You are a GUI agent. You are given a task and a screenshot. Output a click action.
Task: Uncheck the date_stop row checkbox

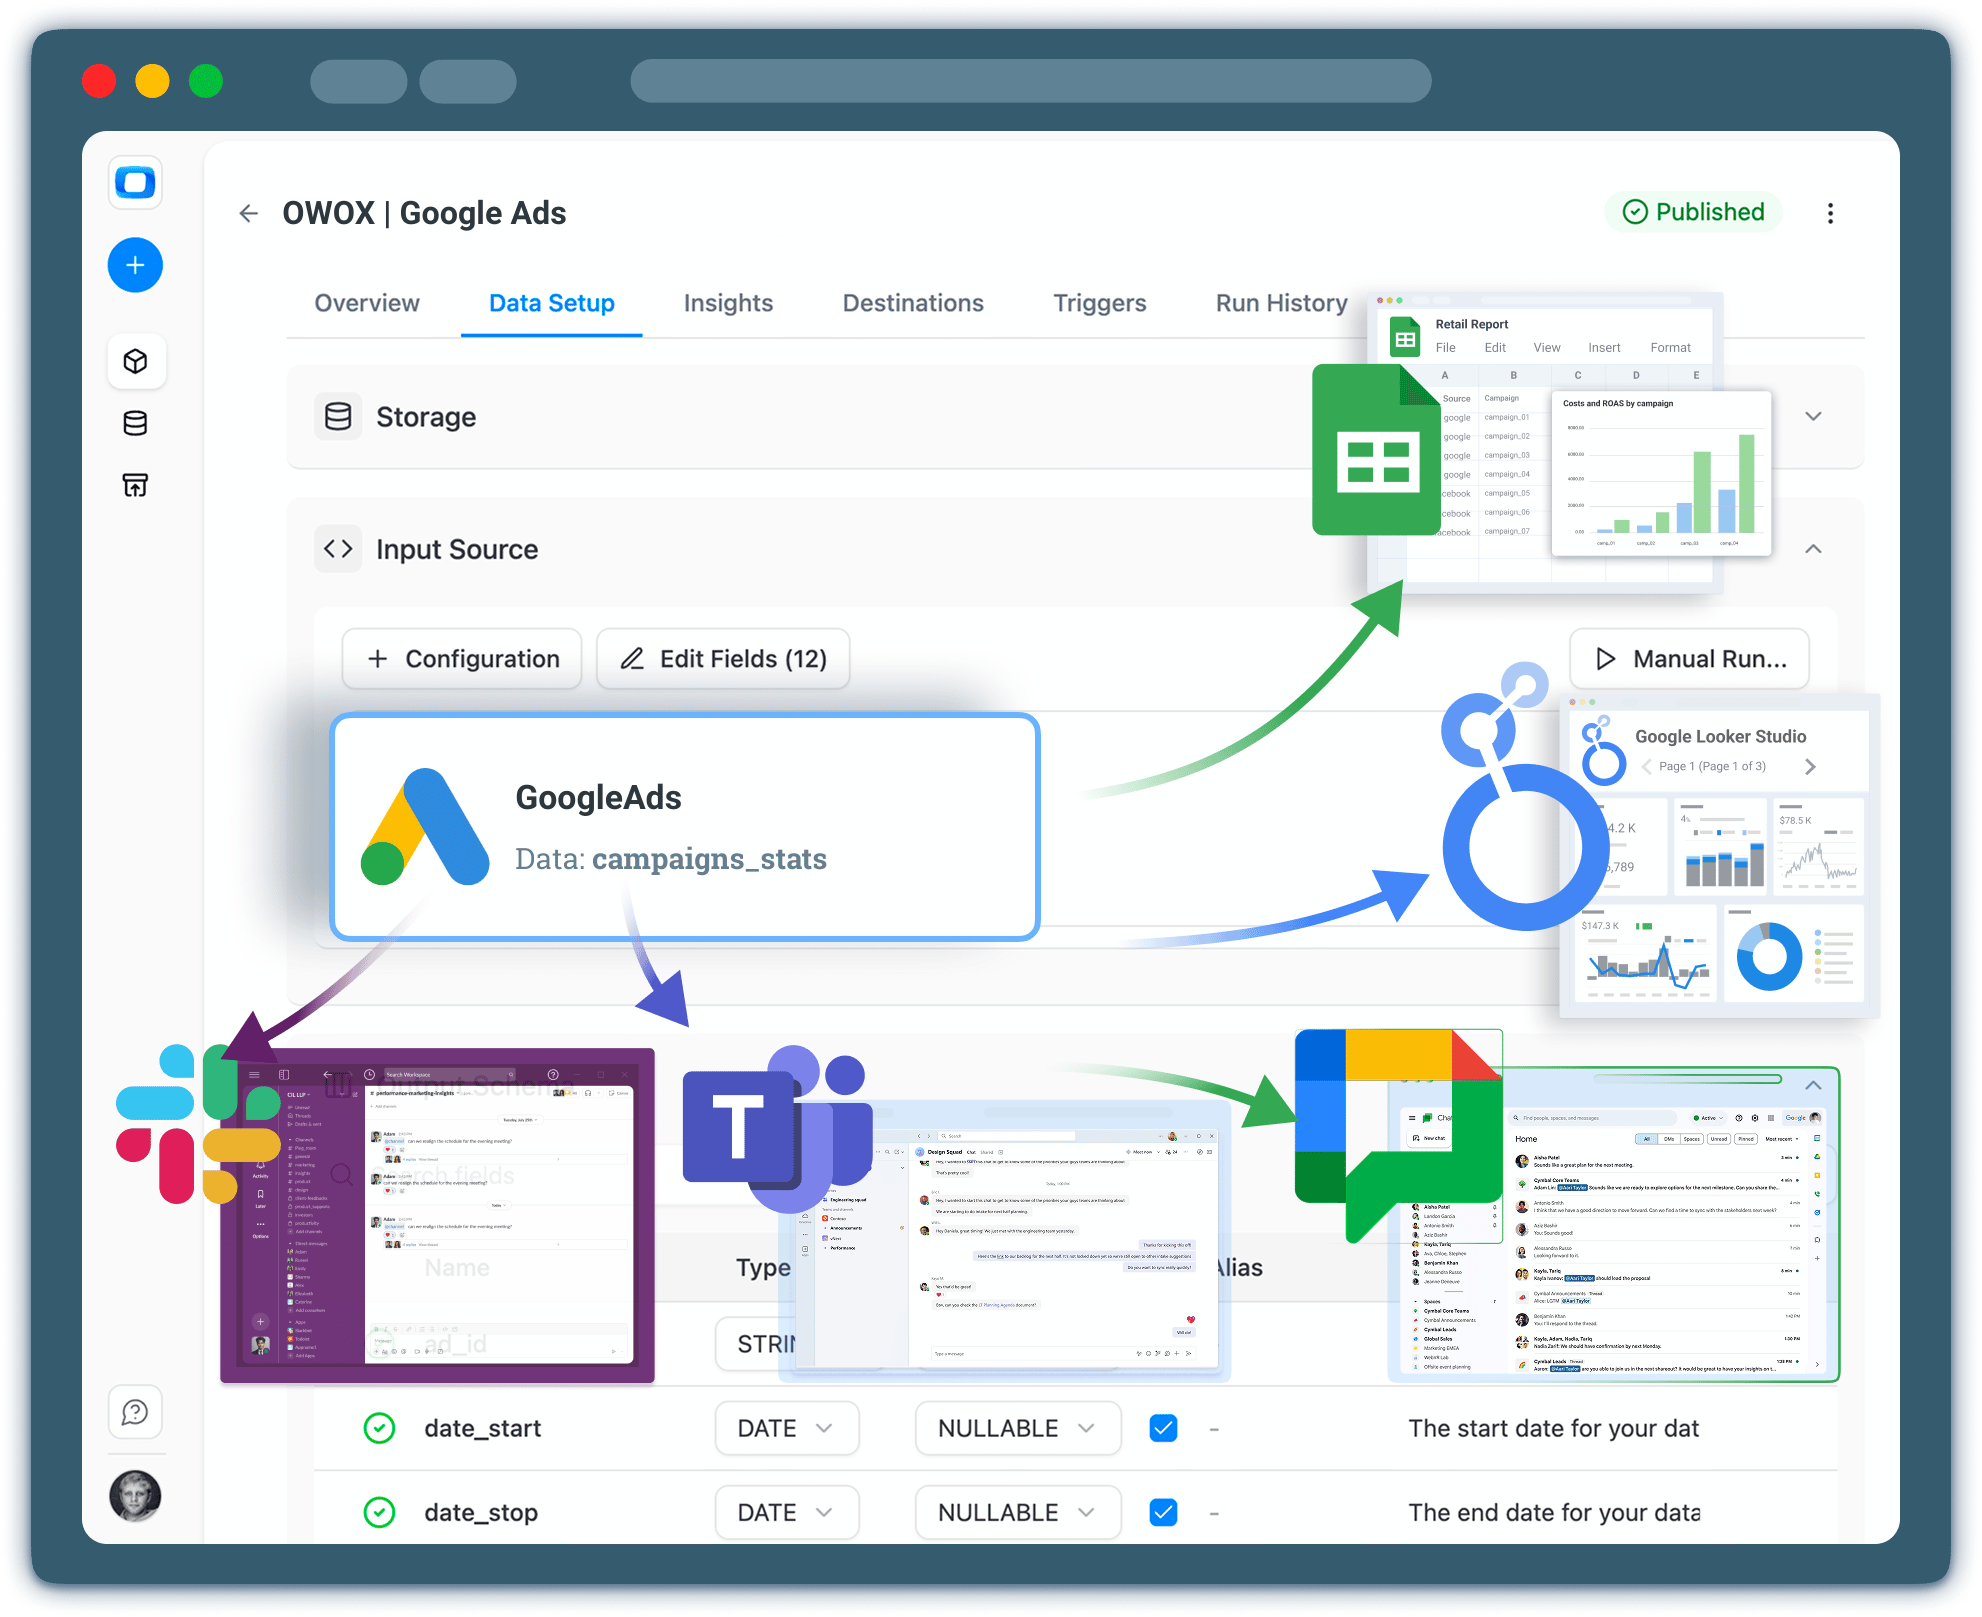[x=1163, y=1512]
